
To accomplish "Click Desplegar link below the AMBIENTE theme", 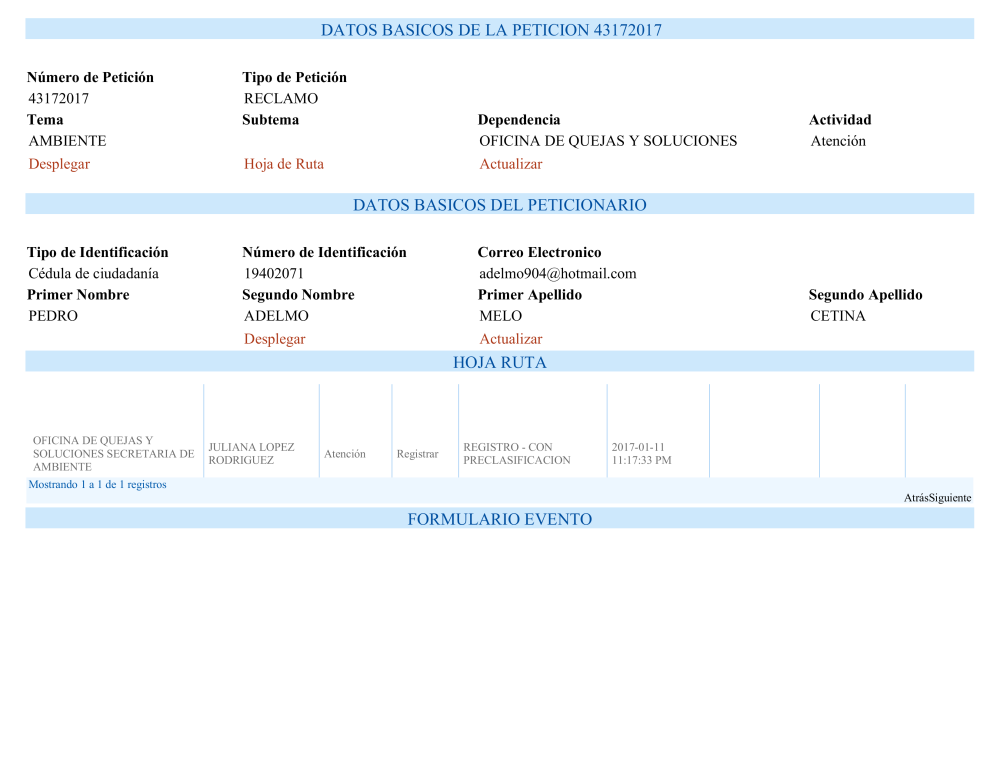I will tap(59, 164).
